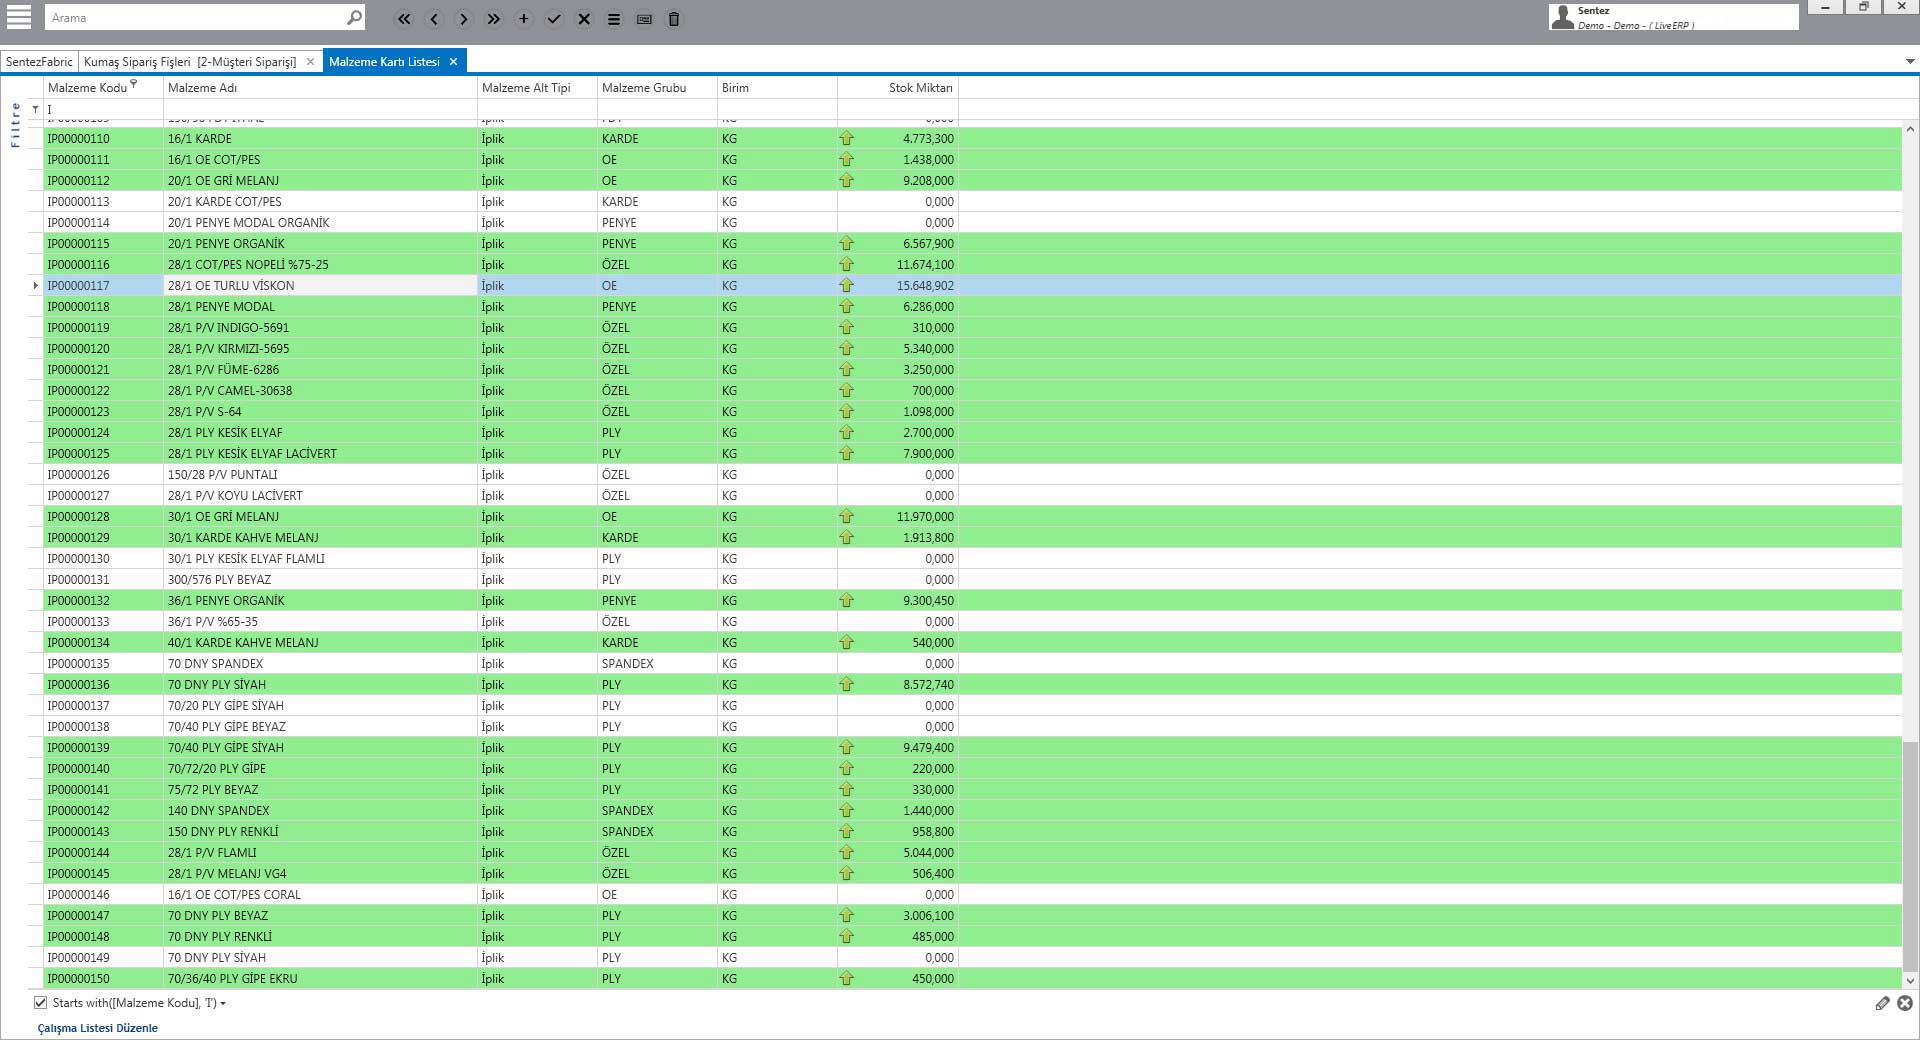Delete record using trash can icon

(x=674, y=19)
